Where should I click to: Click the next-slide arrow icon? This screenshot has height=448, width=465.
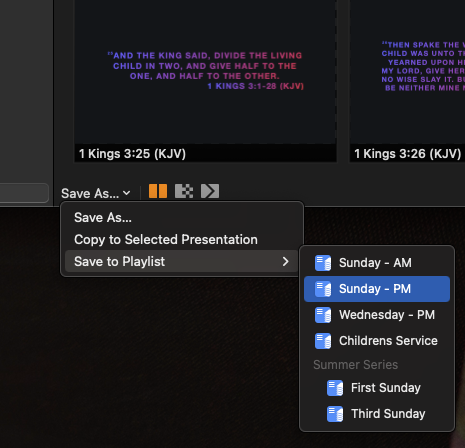[x=210, y=191]
